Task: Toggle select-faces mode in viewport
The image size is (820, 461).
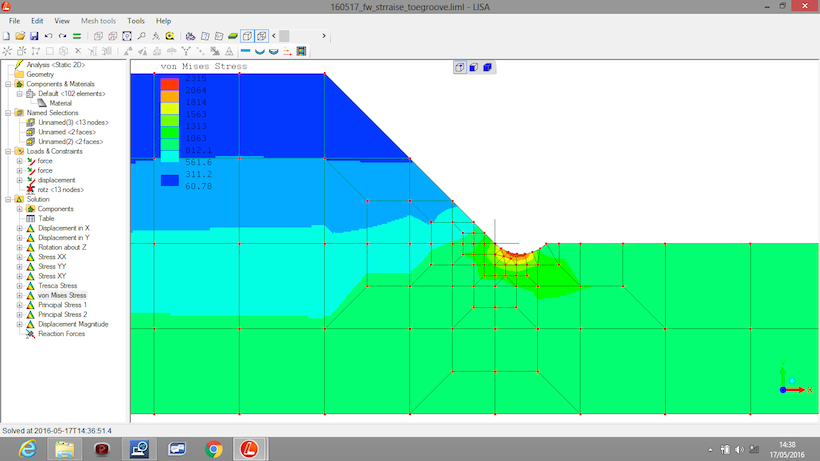Action: pos(474,67)
